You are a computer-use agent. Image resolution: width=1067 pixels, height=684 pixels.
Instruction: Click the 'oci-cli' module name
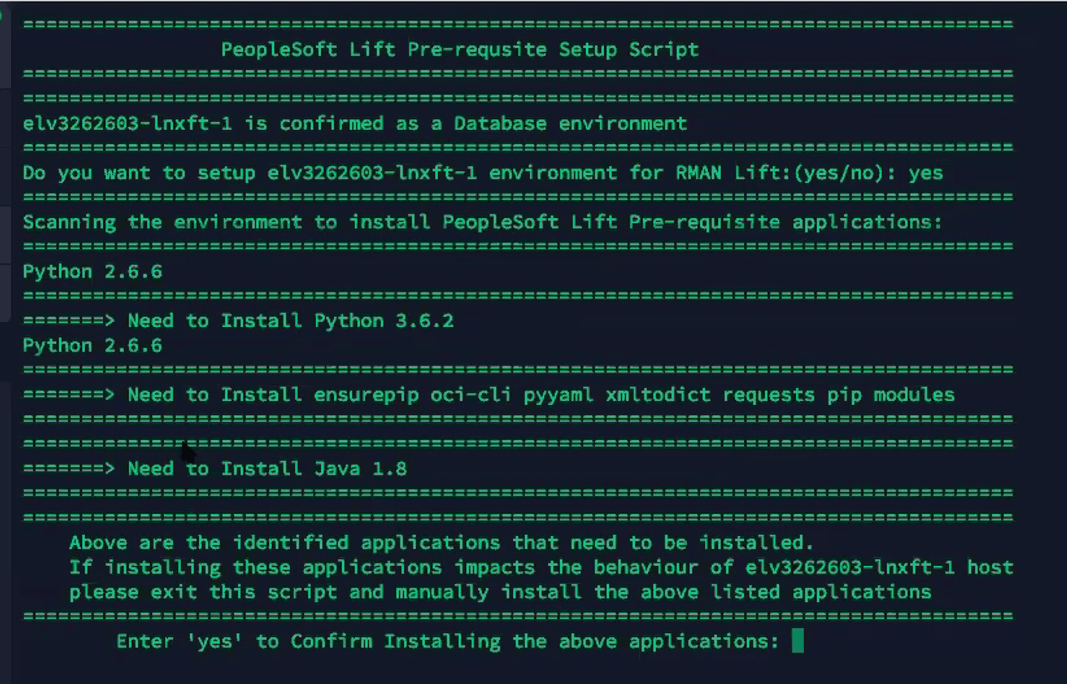pyautogui.click(x=471, y=395)
